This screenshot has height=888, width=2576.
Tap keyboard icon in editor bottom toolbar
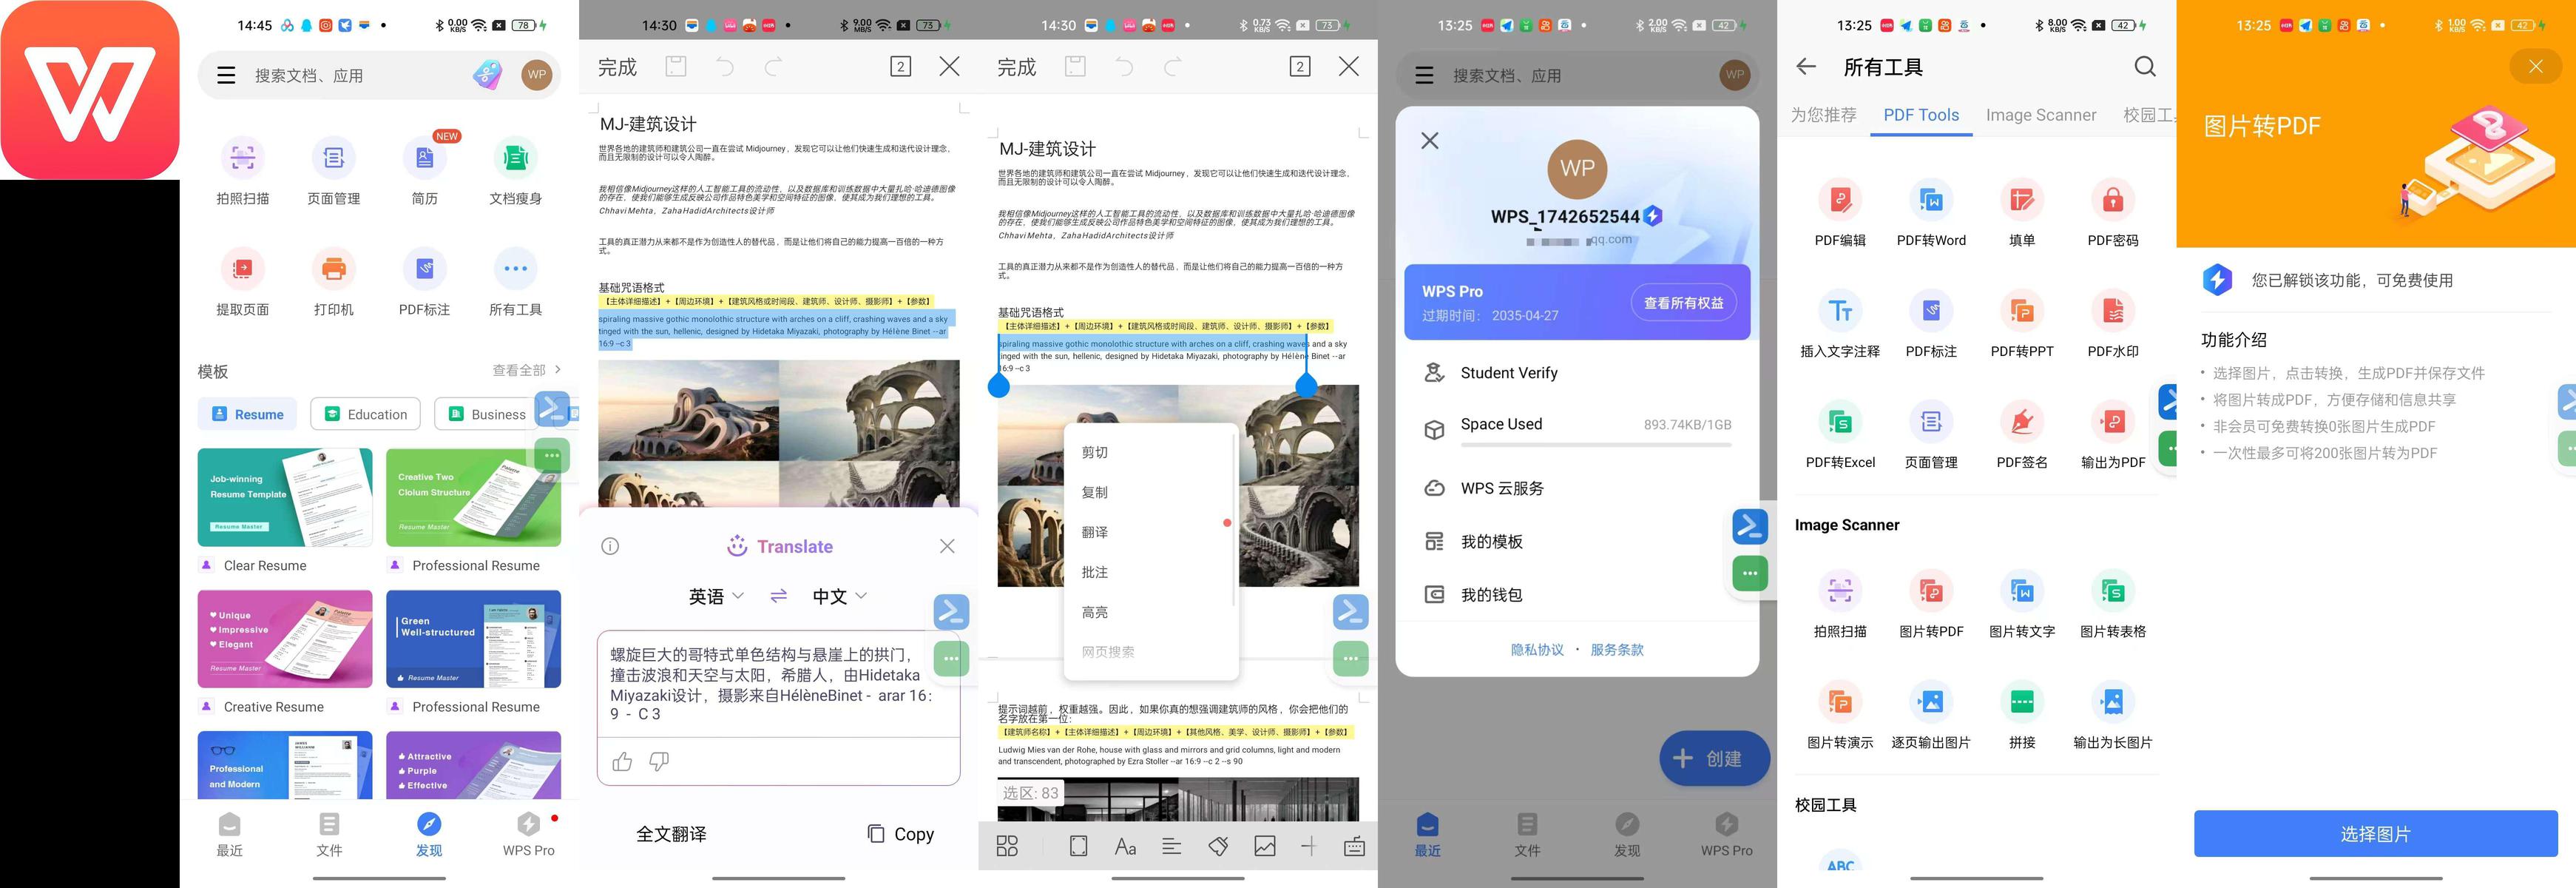[1354, 847]
